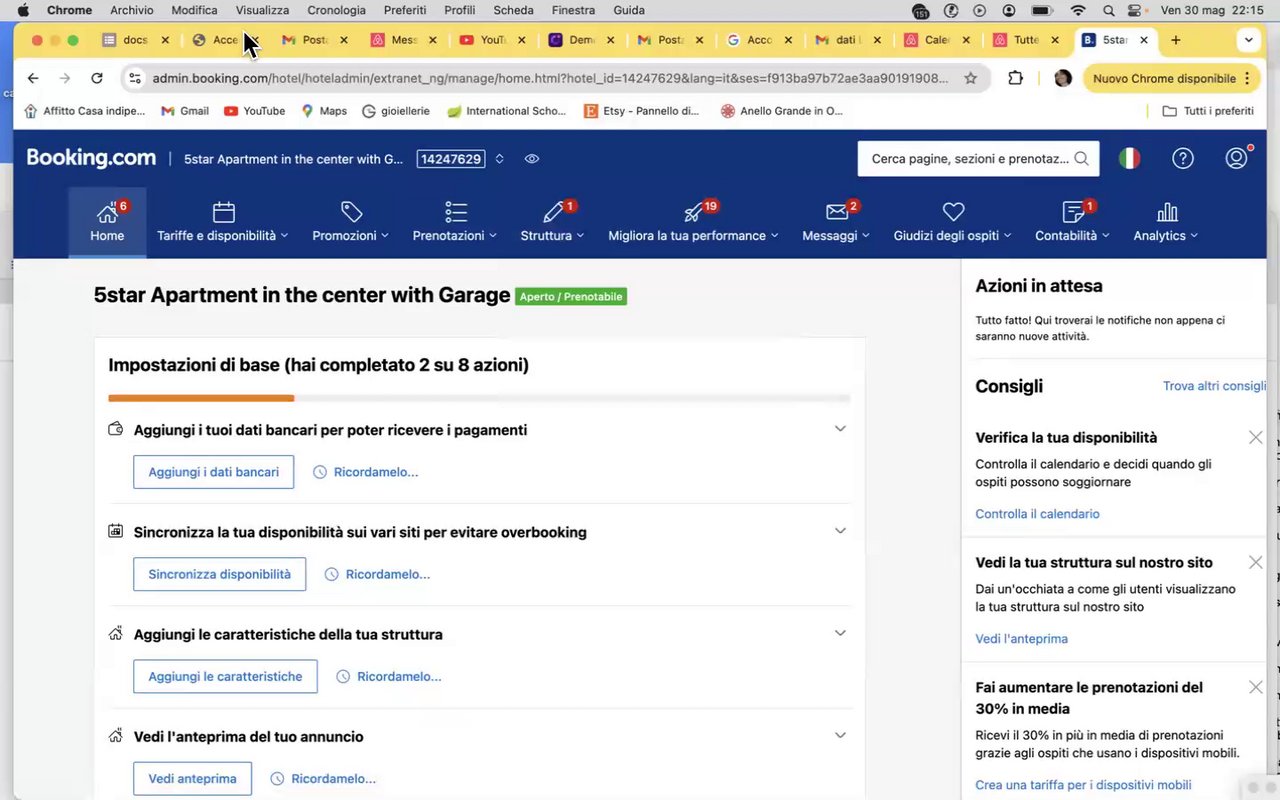Reload the page in Chrome
This screenshot has width=1280, height=800.
coord(96,78)
